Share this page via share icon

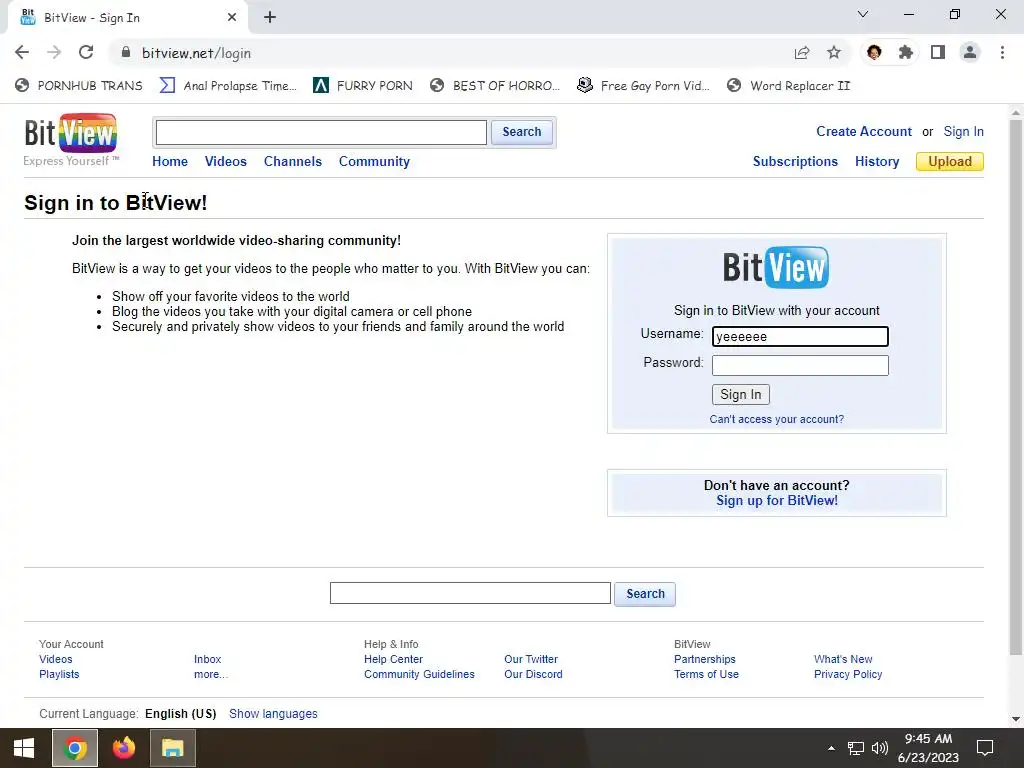click(x=802, y=52)
